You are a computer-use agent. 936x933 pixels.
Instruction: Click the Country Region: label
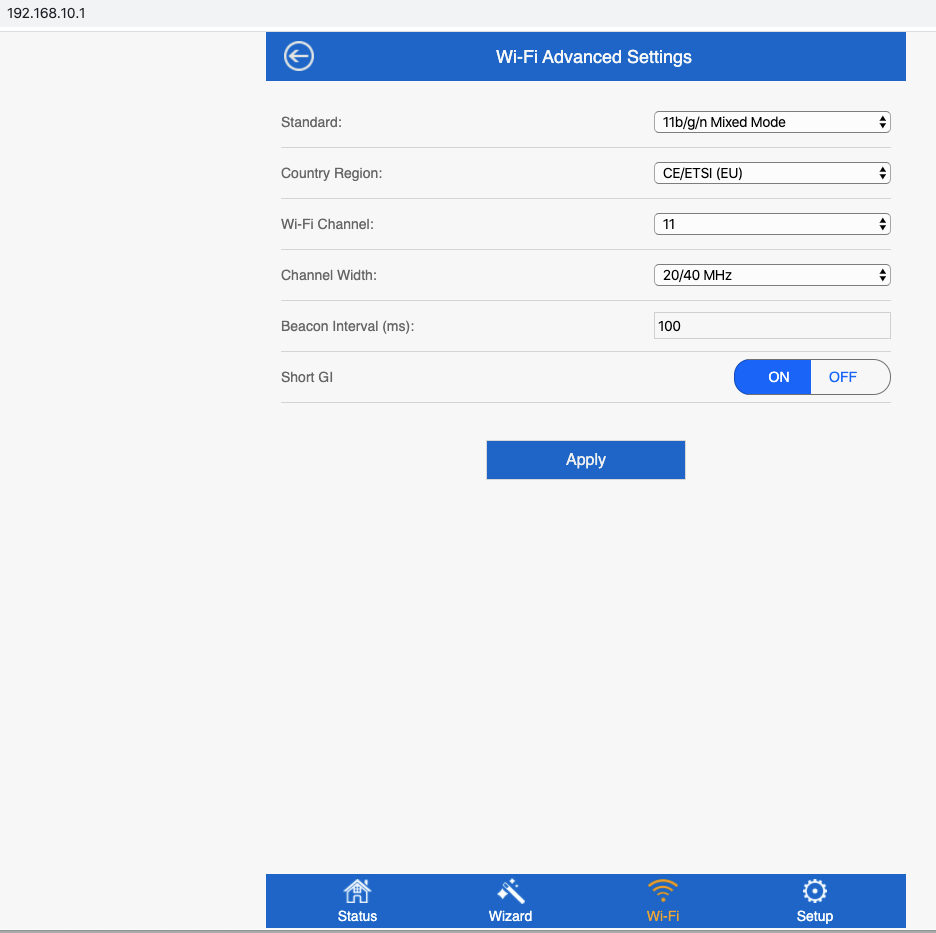point(331,173)
